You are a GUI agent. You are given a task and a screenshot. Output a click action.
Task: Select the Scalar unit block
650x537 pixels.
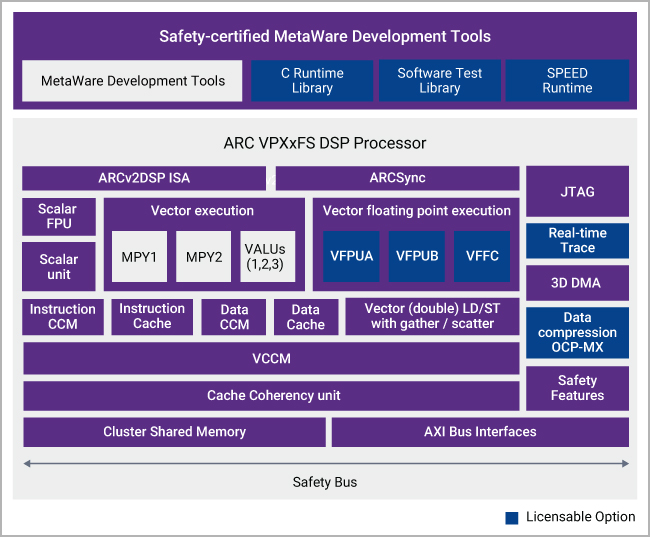[x=59, y=267]
